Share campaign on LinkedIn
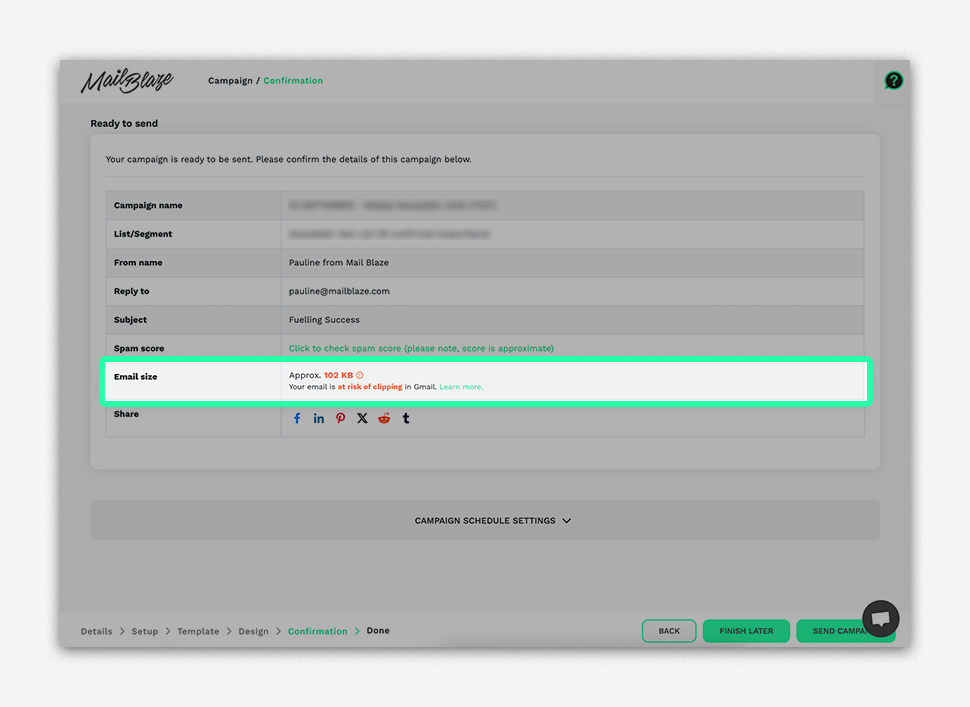The image size is (970, 707). click(319, 419)
